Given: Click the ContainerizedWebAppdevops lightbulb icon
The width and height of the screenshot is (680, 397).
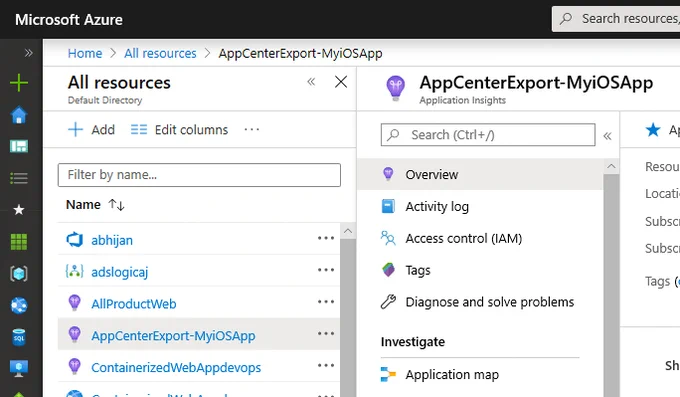Looking at the screenshot, I should coord(75,366).
